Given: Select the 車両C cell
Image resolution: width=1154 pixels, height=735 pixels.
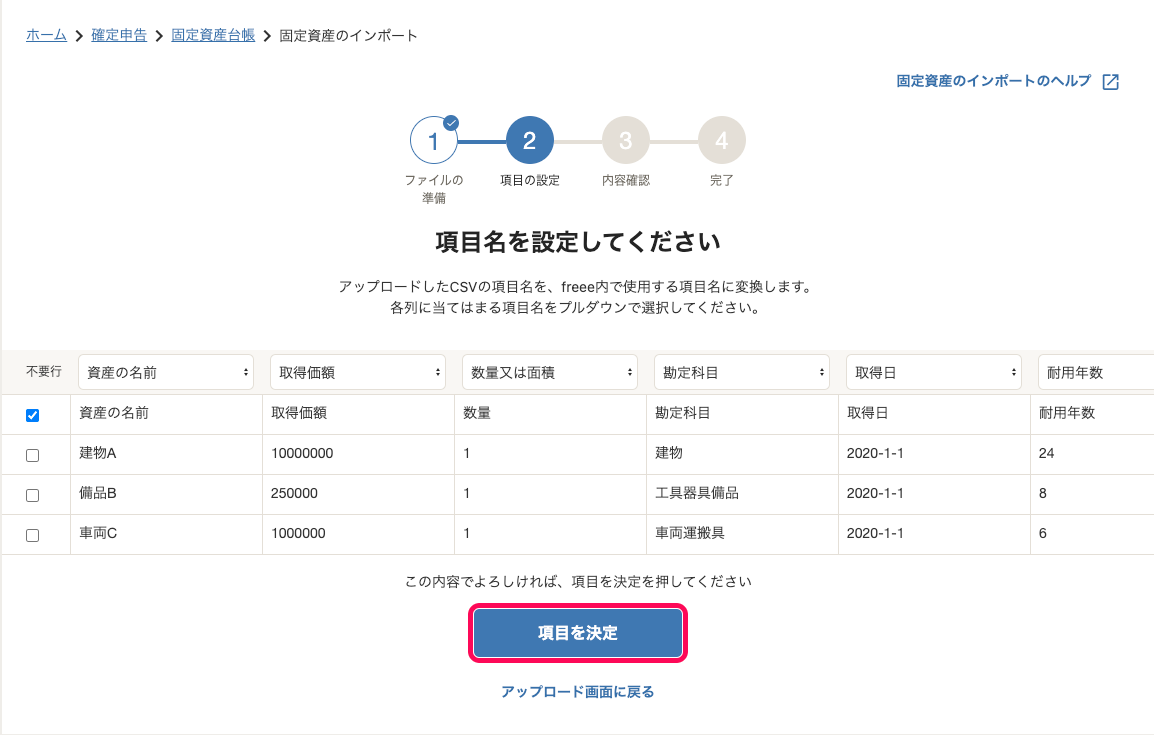Looking at the screenshot, I should click(166, 533).
